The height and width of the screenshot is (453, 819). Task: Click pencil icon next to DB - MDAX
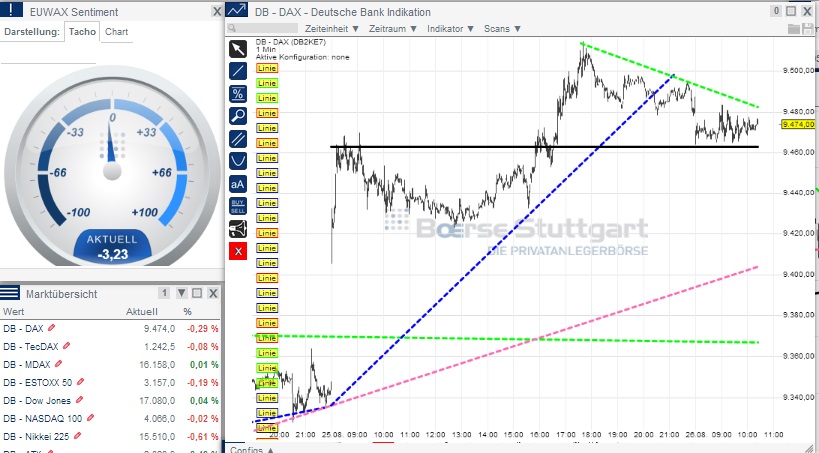(x=58, y=364)
